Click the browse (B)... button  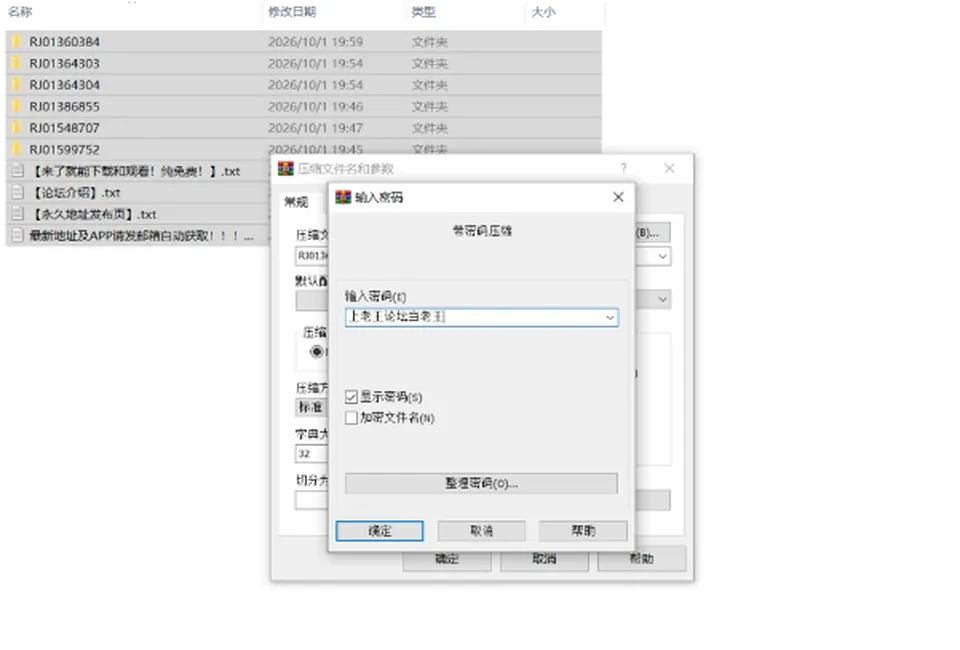click(x=653, y=233)
